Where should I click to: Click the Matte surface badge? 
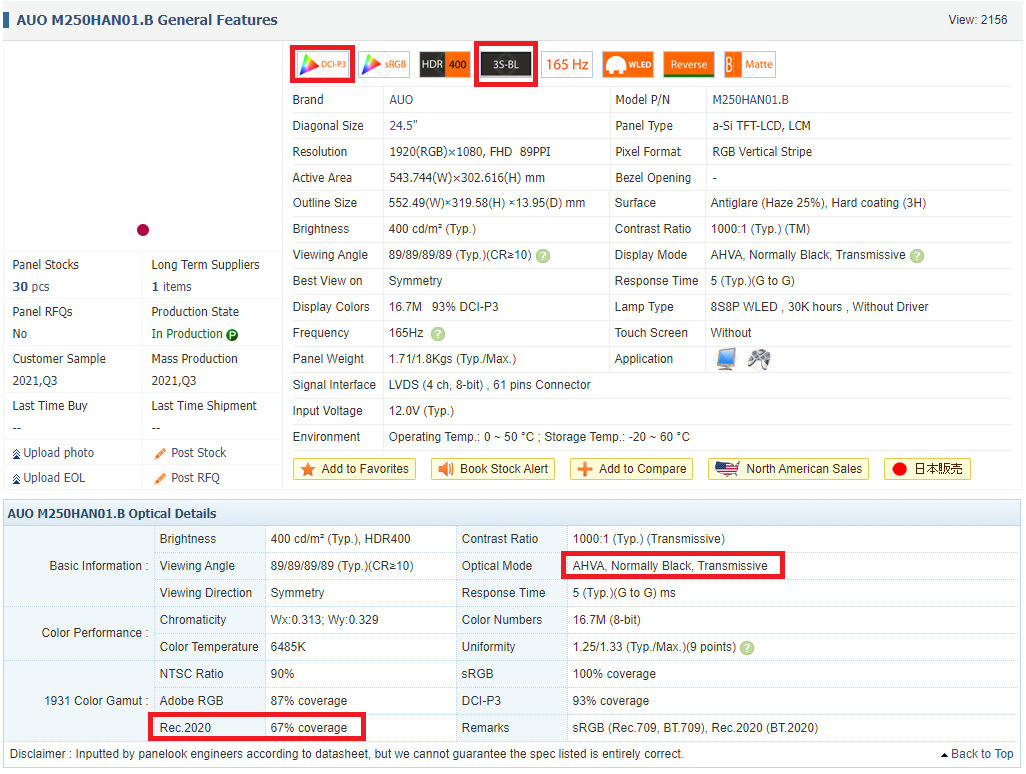coord(750,64)
